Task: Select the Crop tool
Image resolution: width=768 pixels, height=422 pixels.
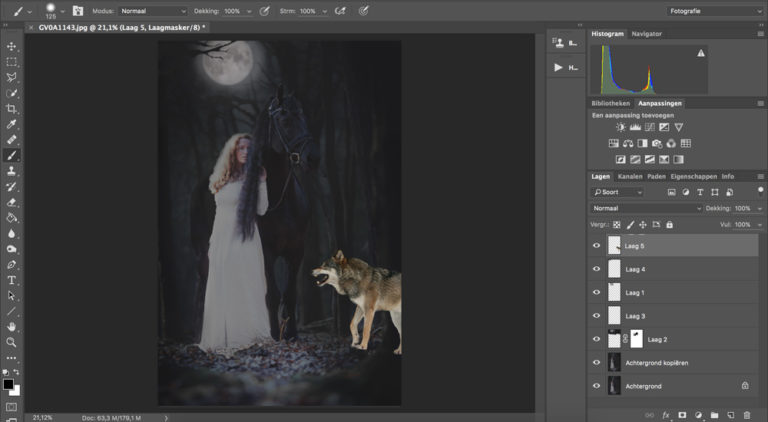Action: pos(12,109)
